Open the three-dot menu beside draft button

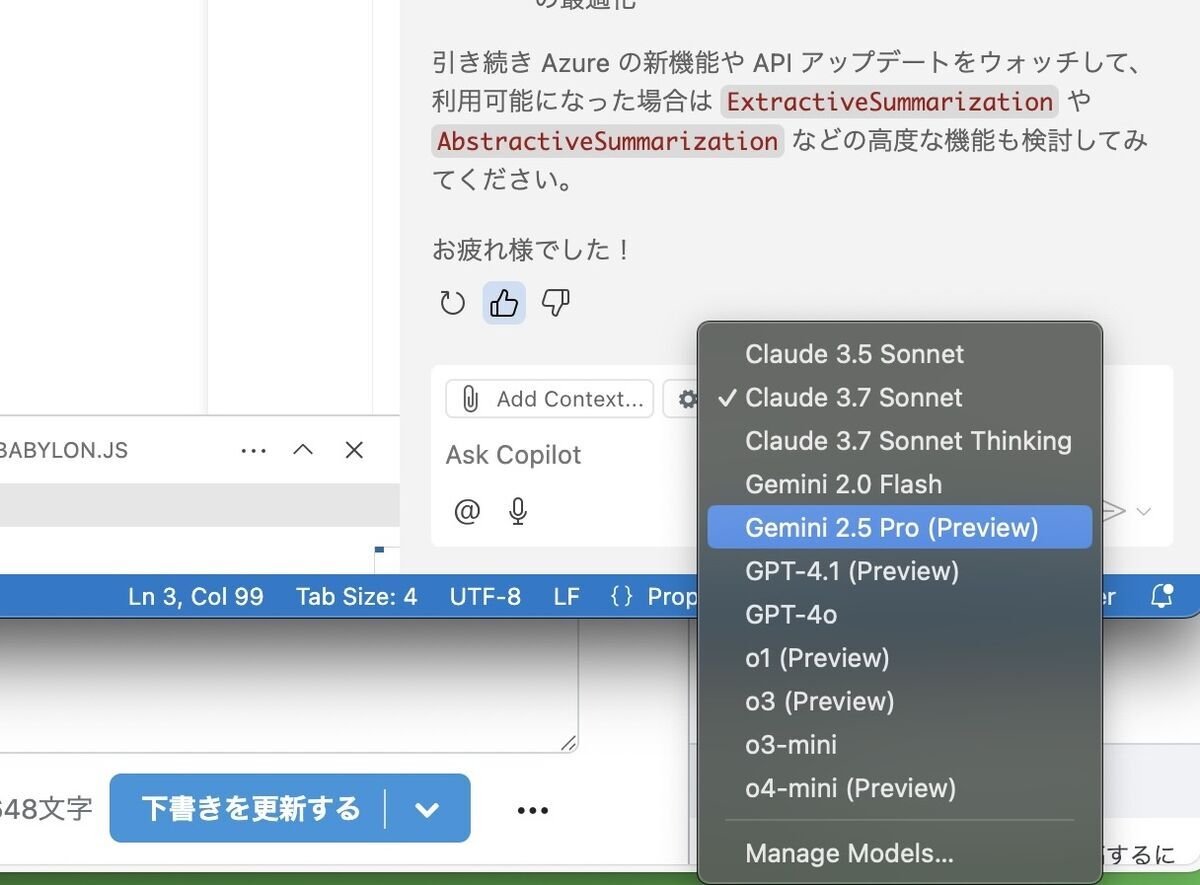point(533,810)
